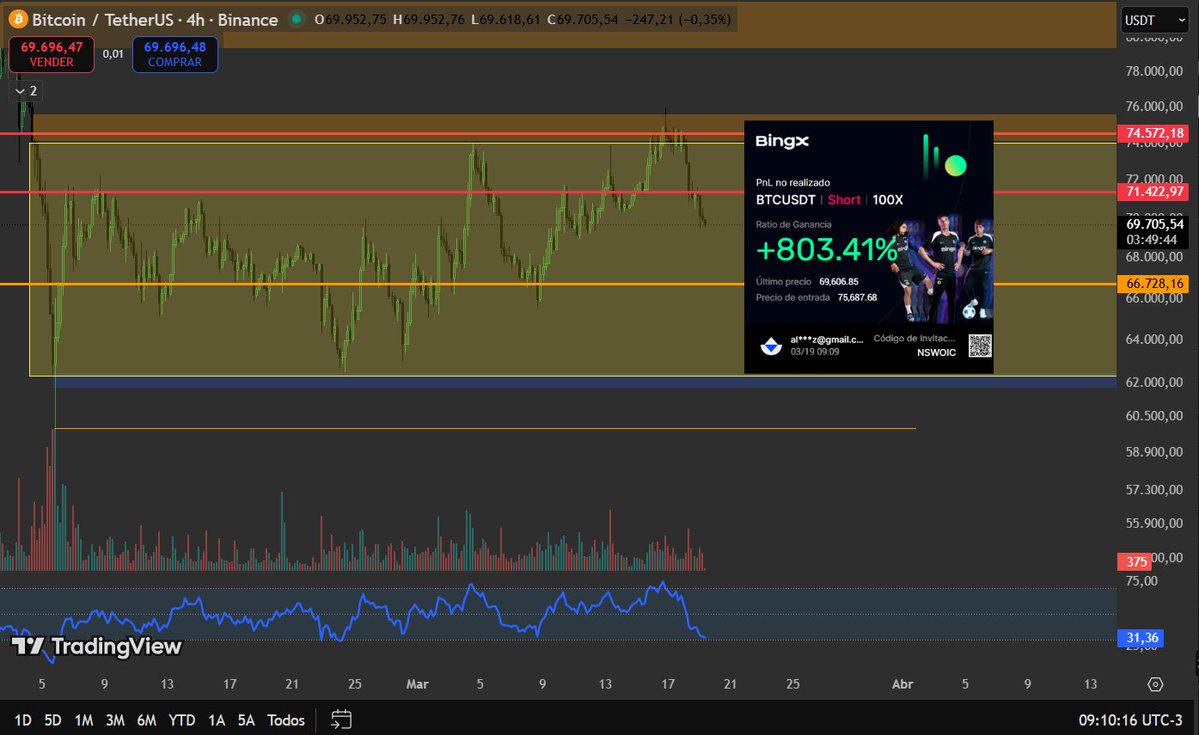Image resolution: width=1199 pixels, height=735 pixels.
Task: Select the Todos time range
Action: pos(286,720)
